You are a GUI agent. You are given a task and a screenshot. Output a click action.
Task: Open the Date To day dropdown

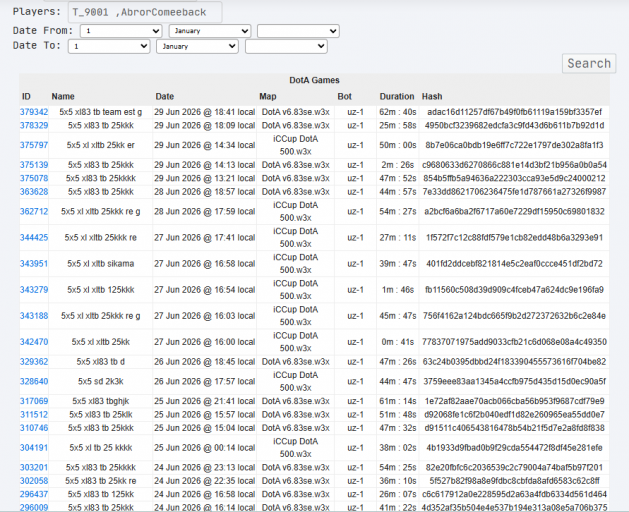(x=109, y=46)
